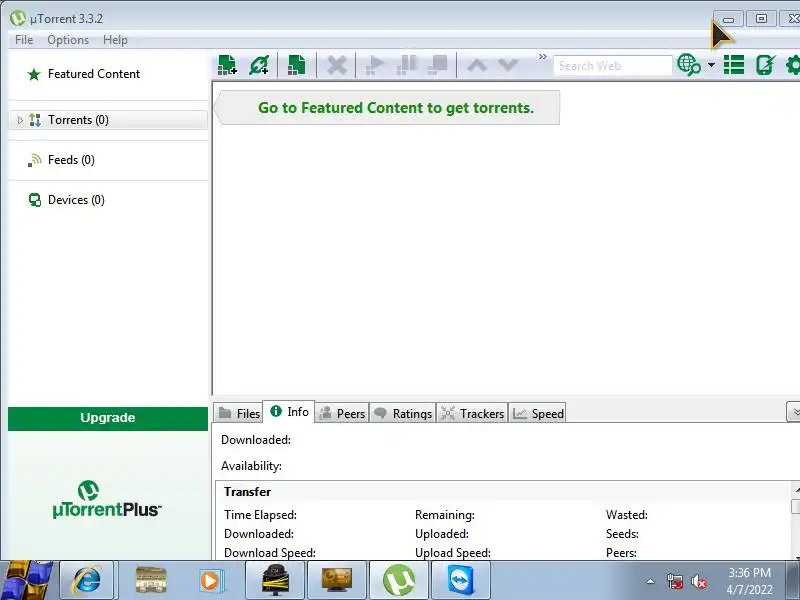Screen dimensions: 800x600
Task: Switch to the Speed tab
Action: click(538, 413)
